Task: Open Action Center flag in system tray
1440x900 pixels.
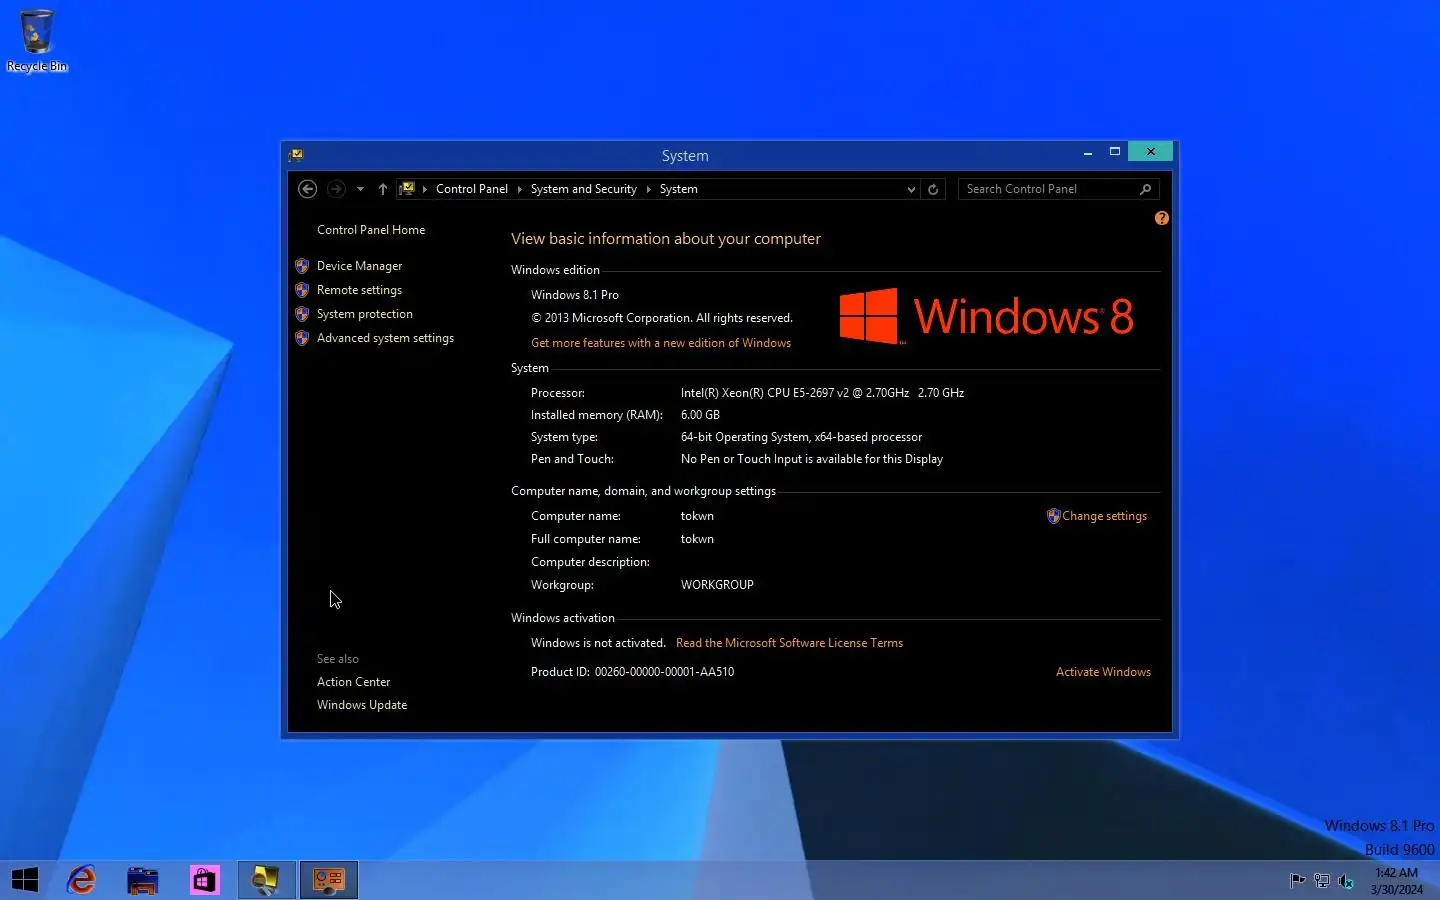Action: point(1297,881)
